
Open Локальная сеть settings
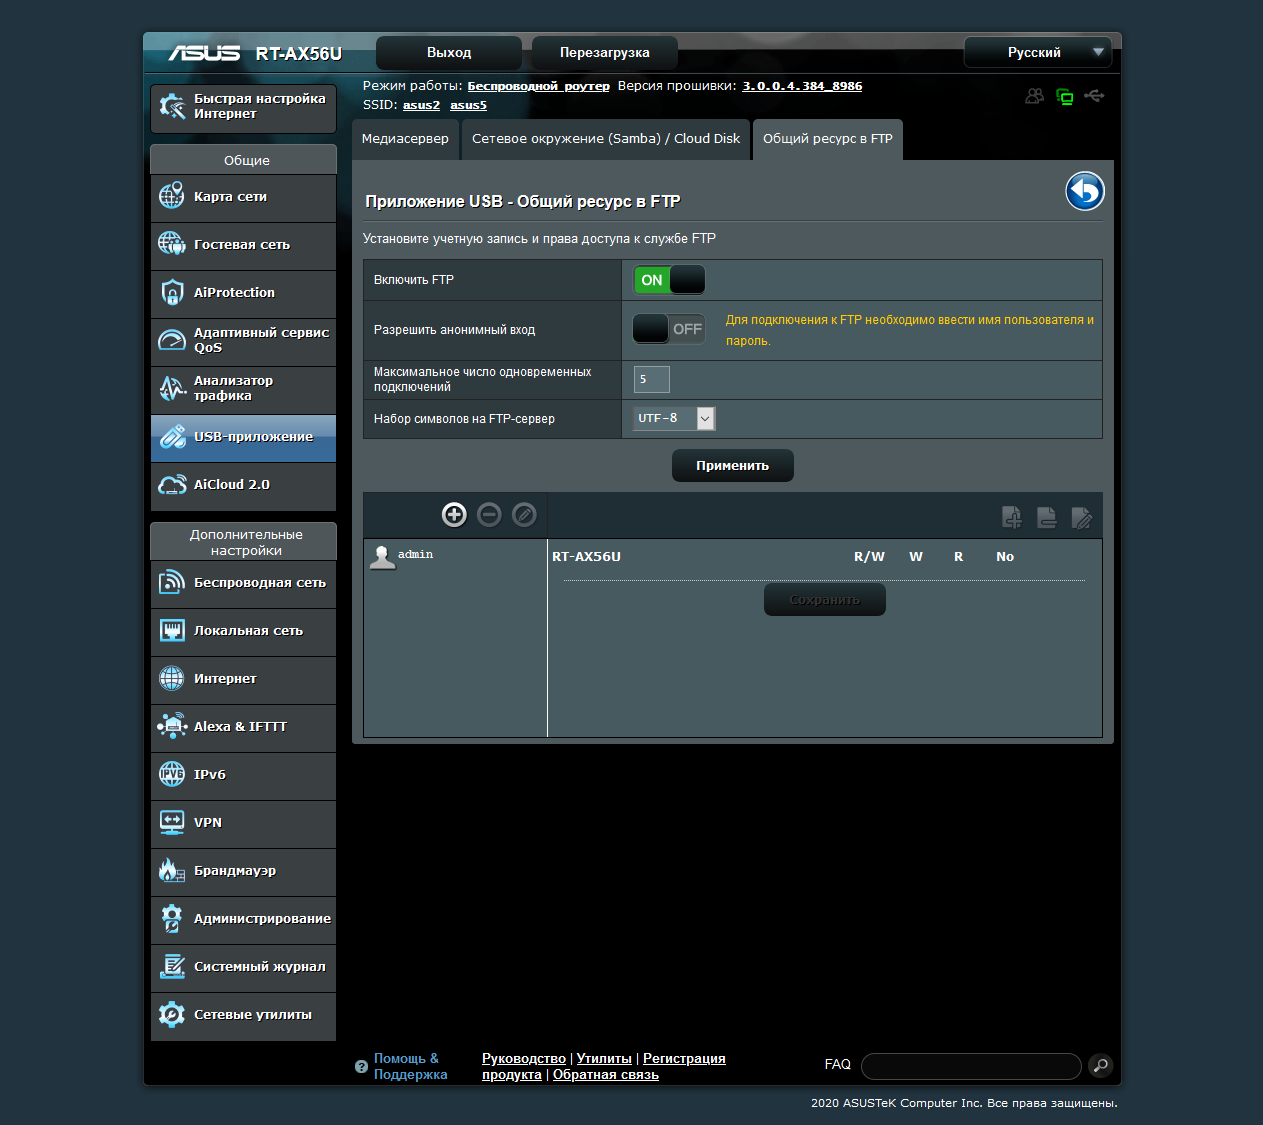click(243, 631)
